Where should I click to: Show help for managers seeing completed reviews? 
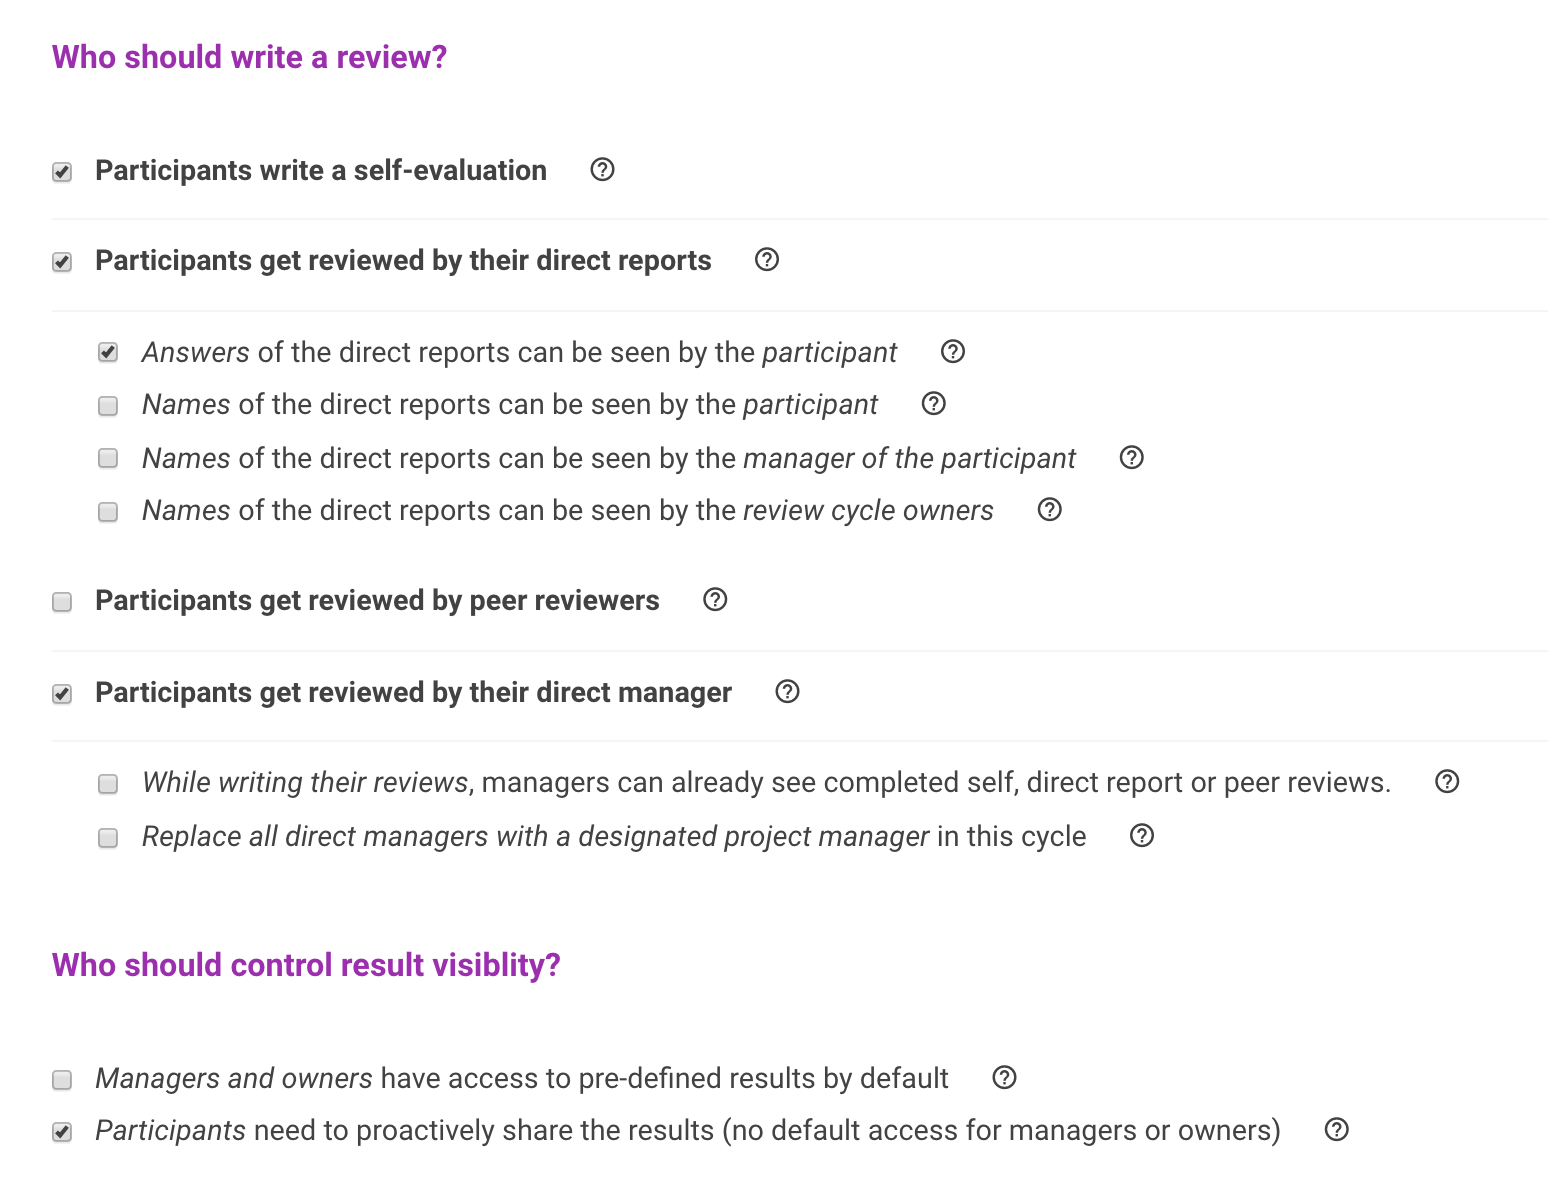(1447, 782)
